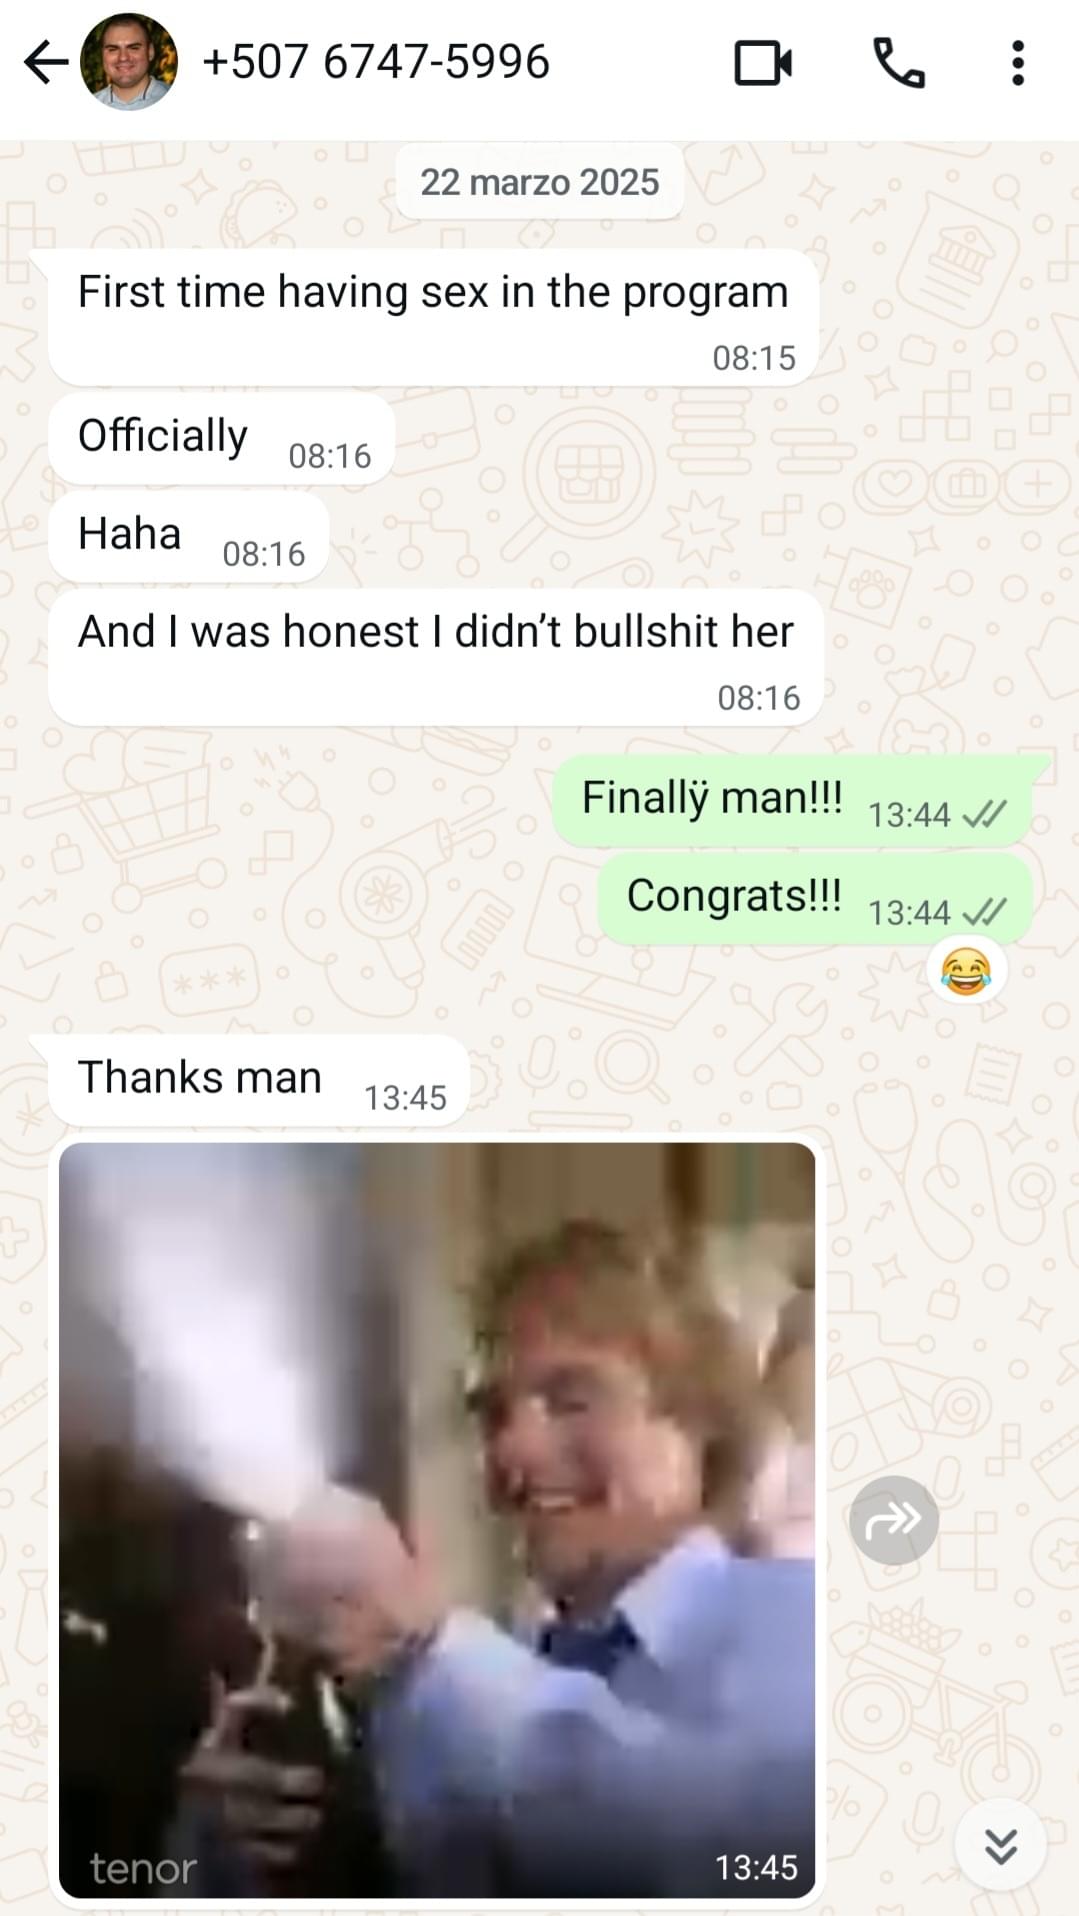Tap the back arrow to leave chat

pos(46,62)
